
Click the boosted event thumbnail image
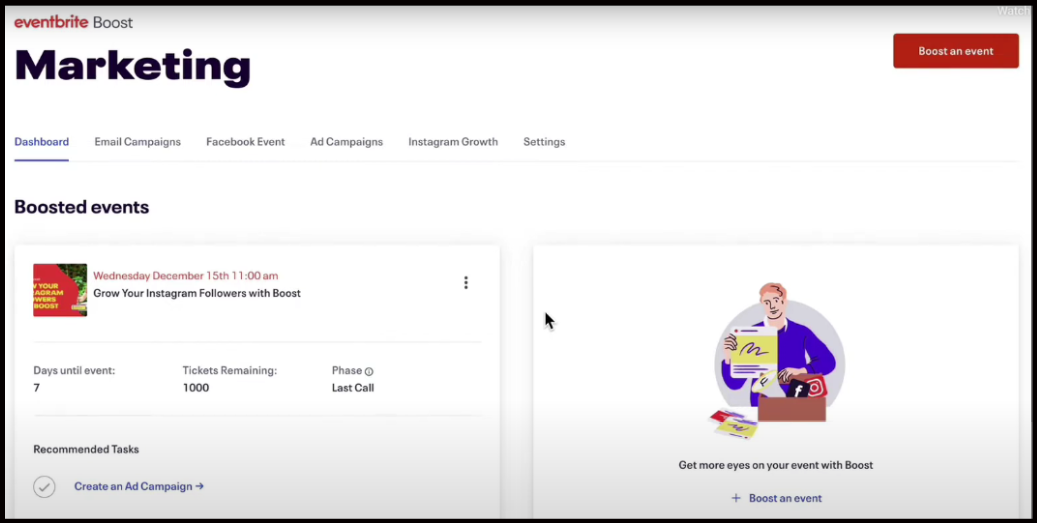point(60,290)
